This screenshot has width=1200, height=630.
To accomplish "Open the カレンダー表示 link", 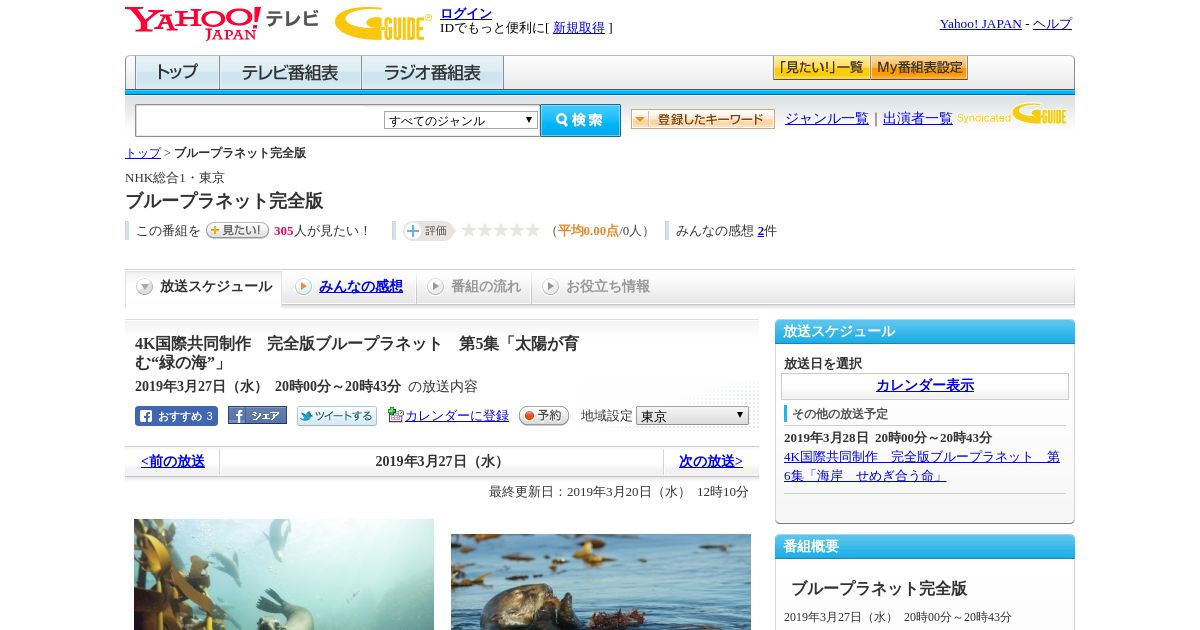I will [925, 386].
